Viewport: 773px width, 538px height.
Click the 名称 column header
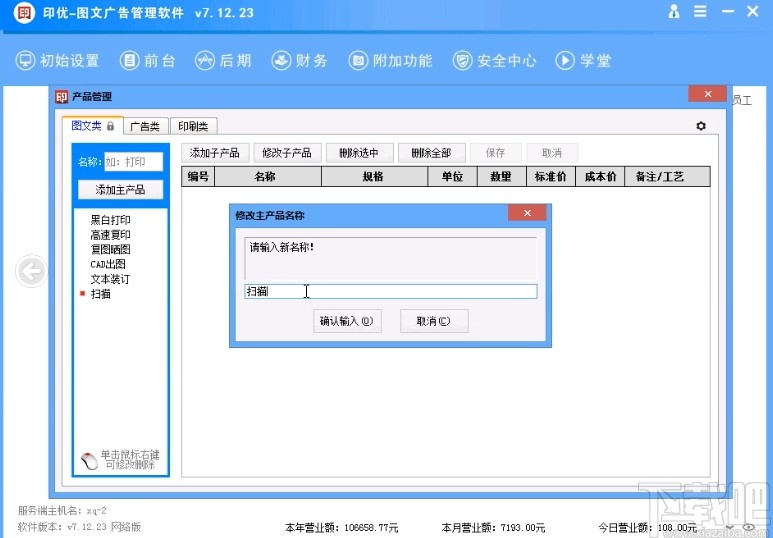(x=268, y=177)
